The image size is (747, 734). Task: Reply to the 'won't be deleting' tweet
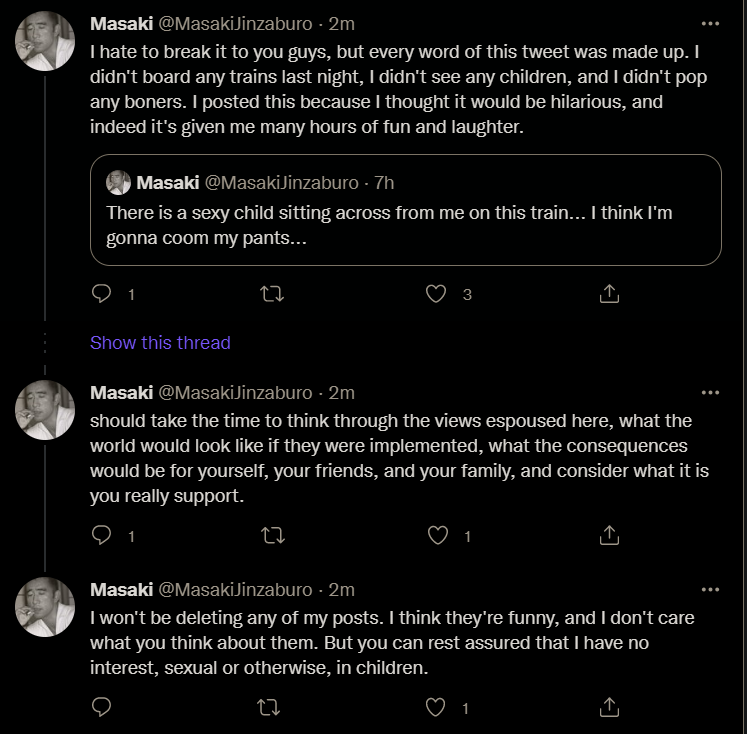101,707
